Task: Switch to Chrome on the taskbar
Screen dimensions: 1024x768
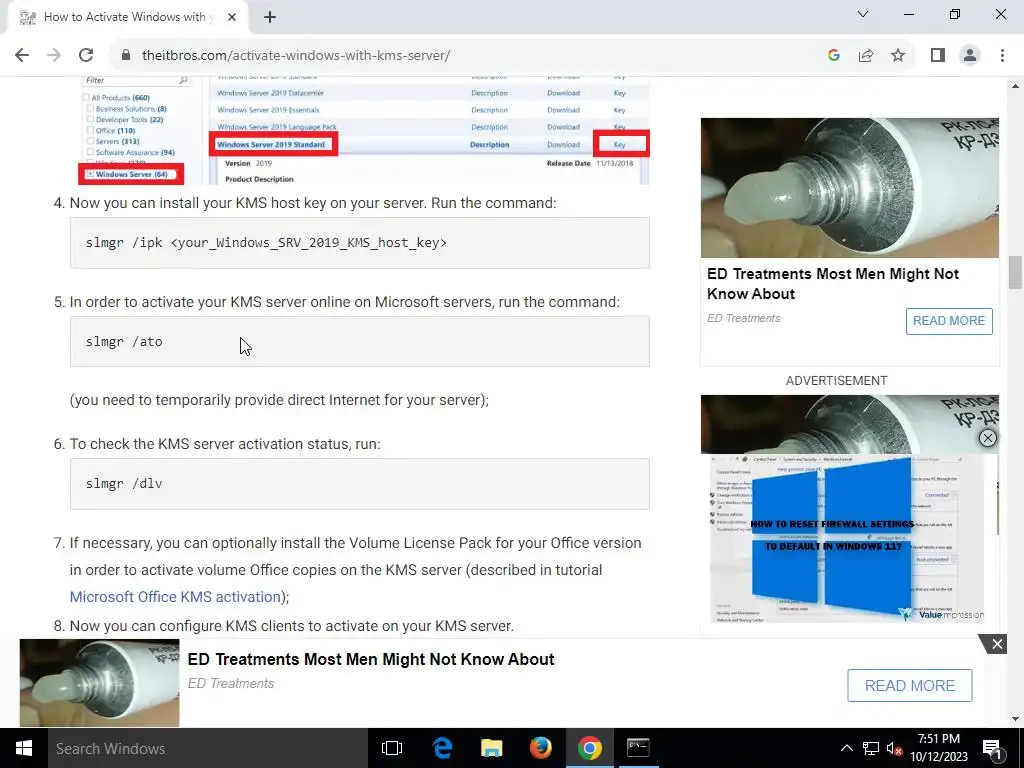Action: 589,748
